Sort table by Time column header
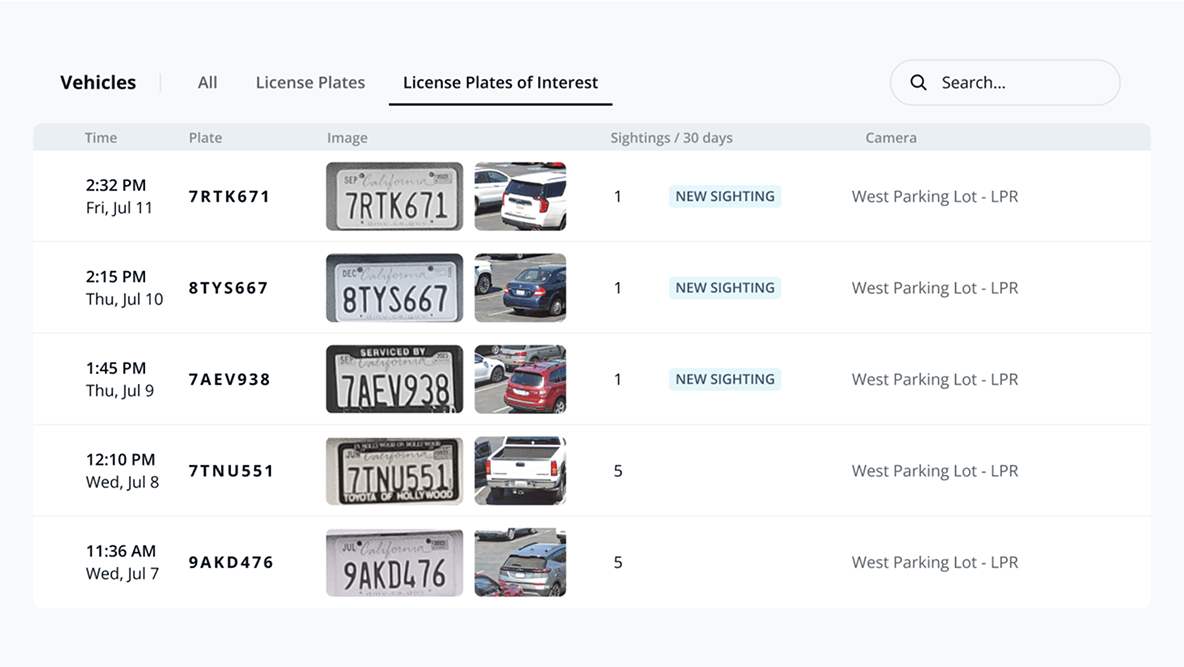The height and width of the screenshot is (667, 1184). [x=101, y=138]
